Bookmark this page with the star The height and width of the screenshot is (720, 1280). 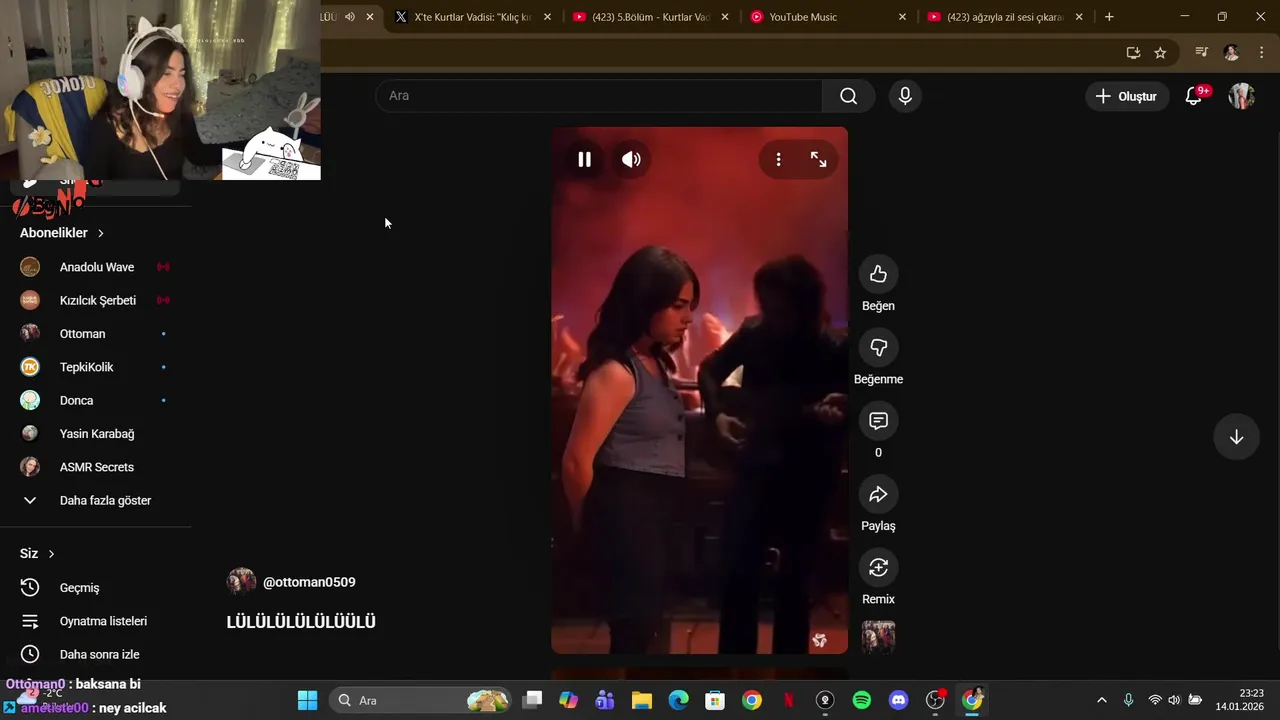1160,53
